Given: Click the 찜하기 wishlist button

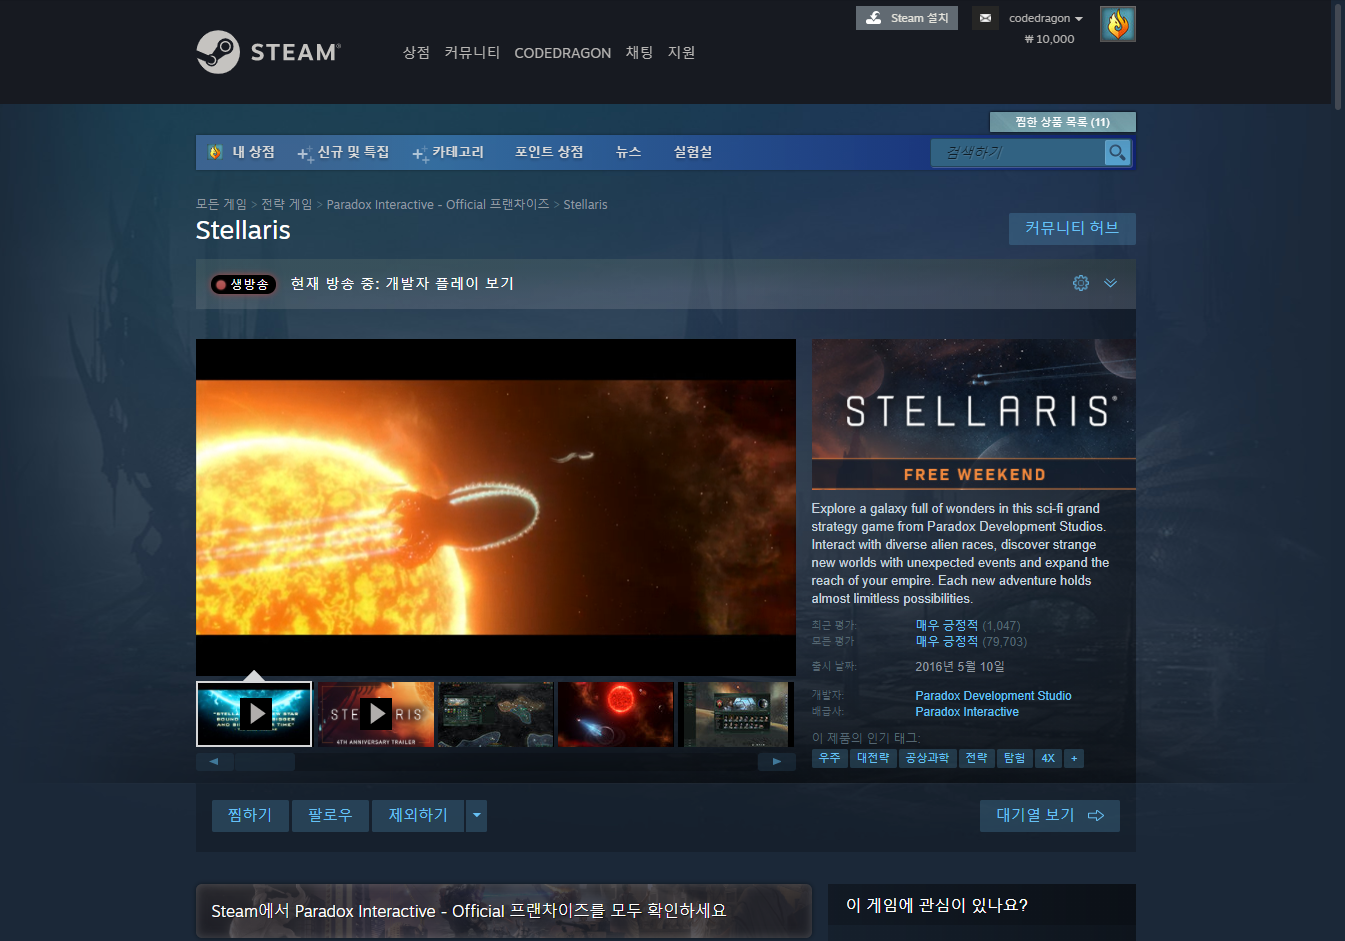Looking at the screenshot, I should point(250,816).
